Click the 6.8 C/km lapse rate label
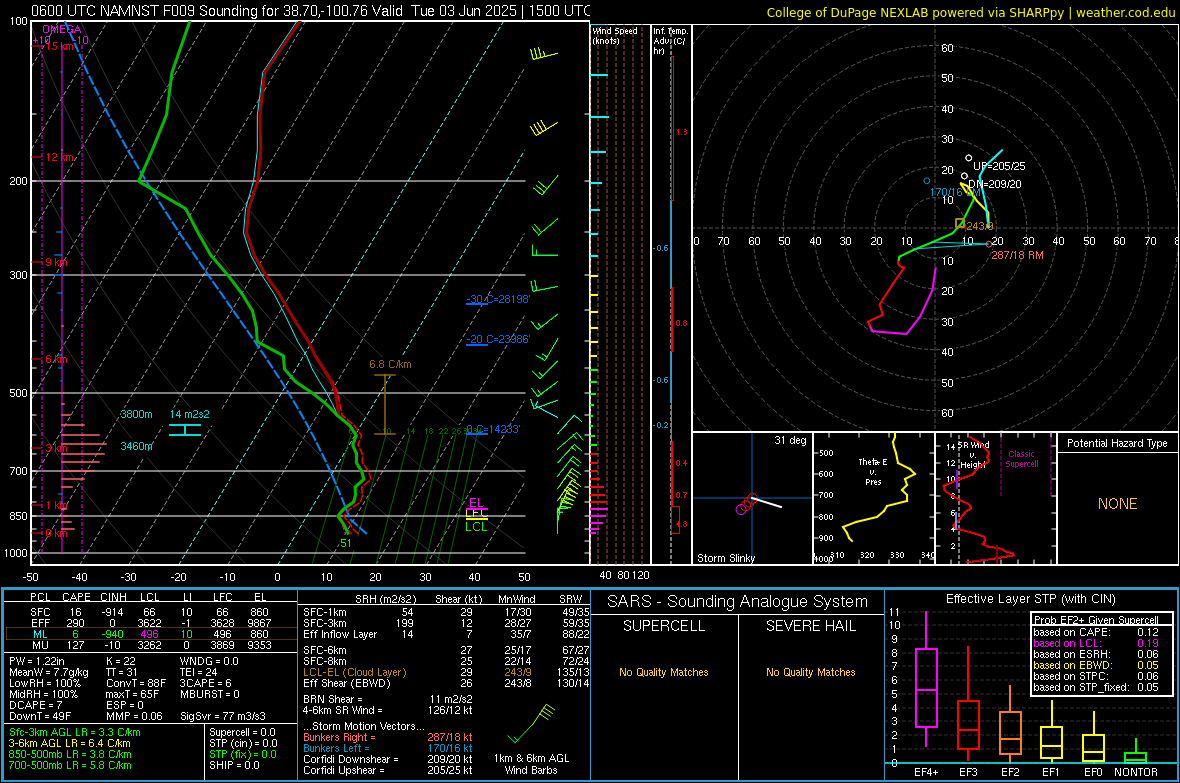 [390, 364]
